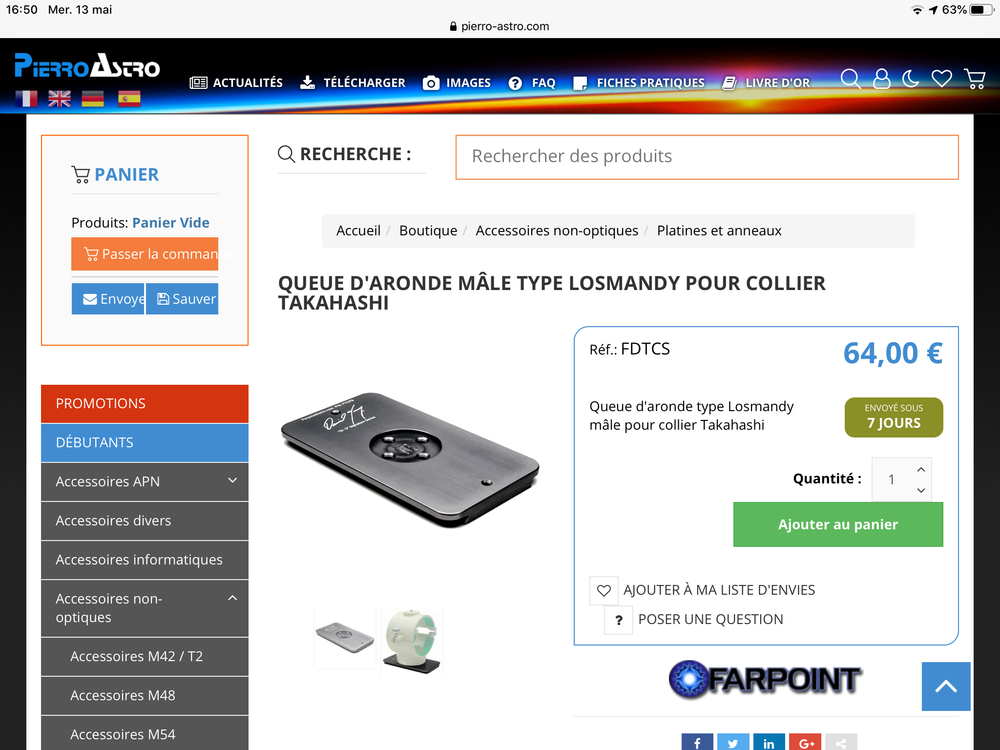Screen dimensions: 1000x750
Task: Decrease quantity with the down arrow
Action: [921, 490]
